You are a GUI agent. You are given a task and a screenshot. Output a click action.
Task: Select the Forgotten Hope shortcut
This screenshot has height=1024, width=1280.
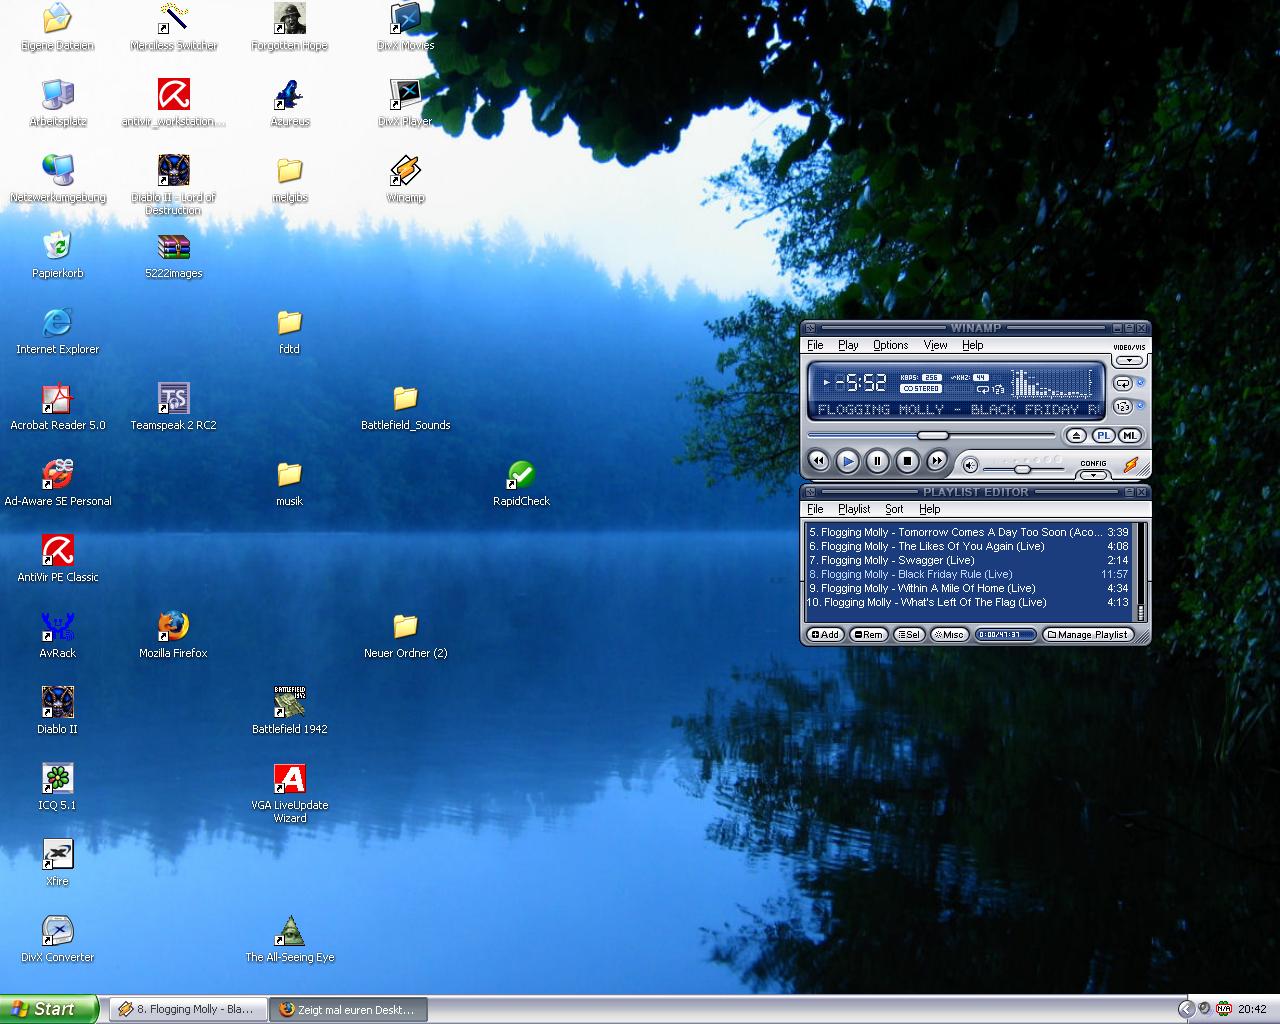click(290, 27)
